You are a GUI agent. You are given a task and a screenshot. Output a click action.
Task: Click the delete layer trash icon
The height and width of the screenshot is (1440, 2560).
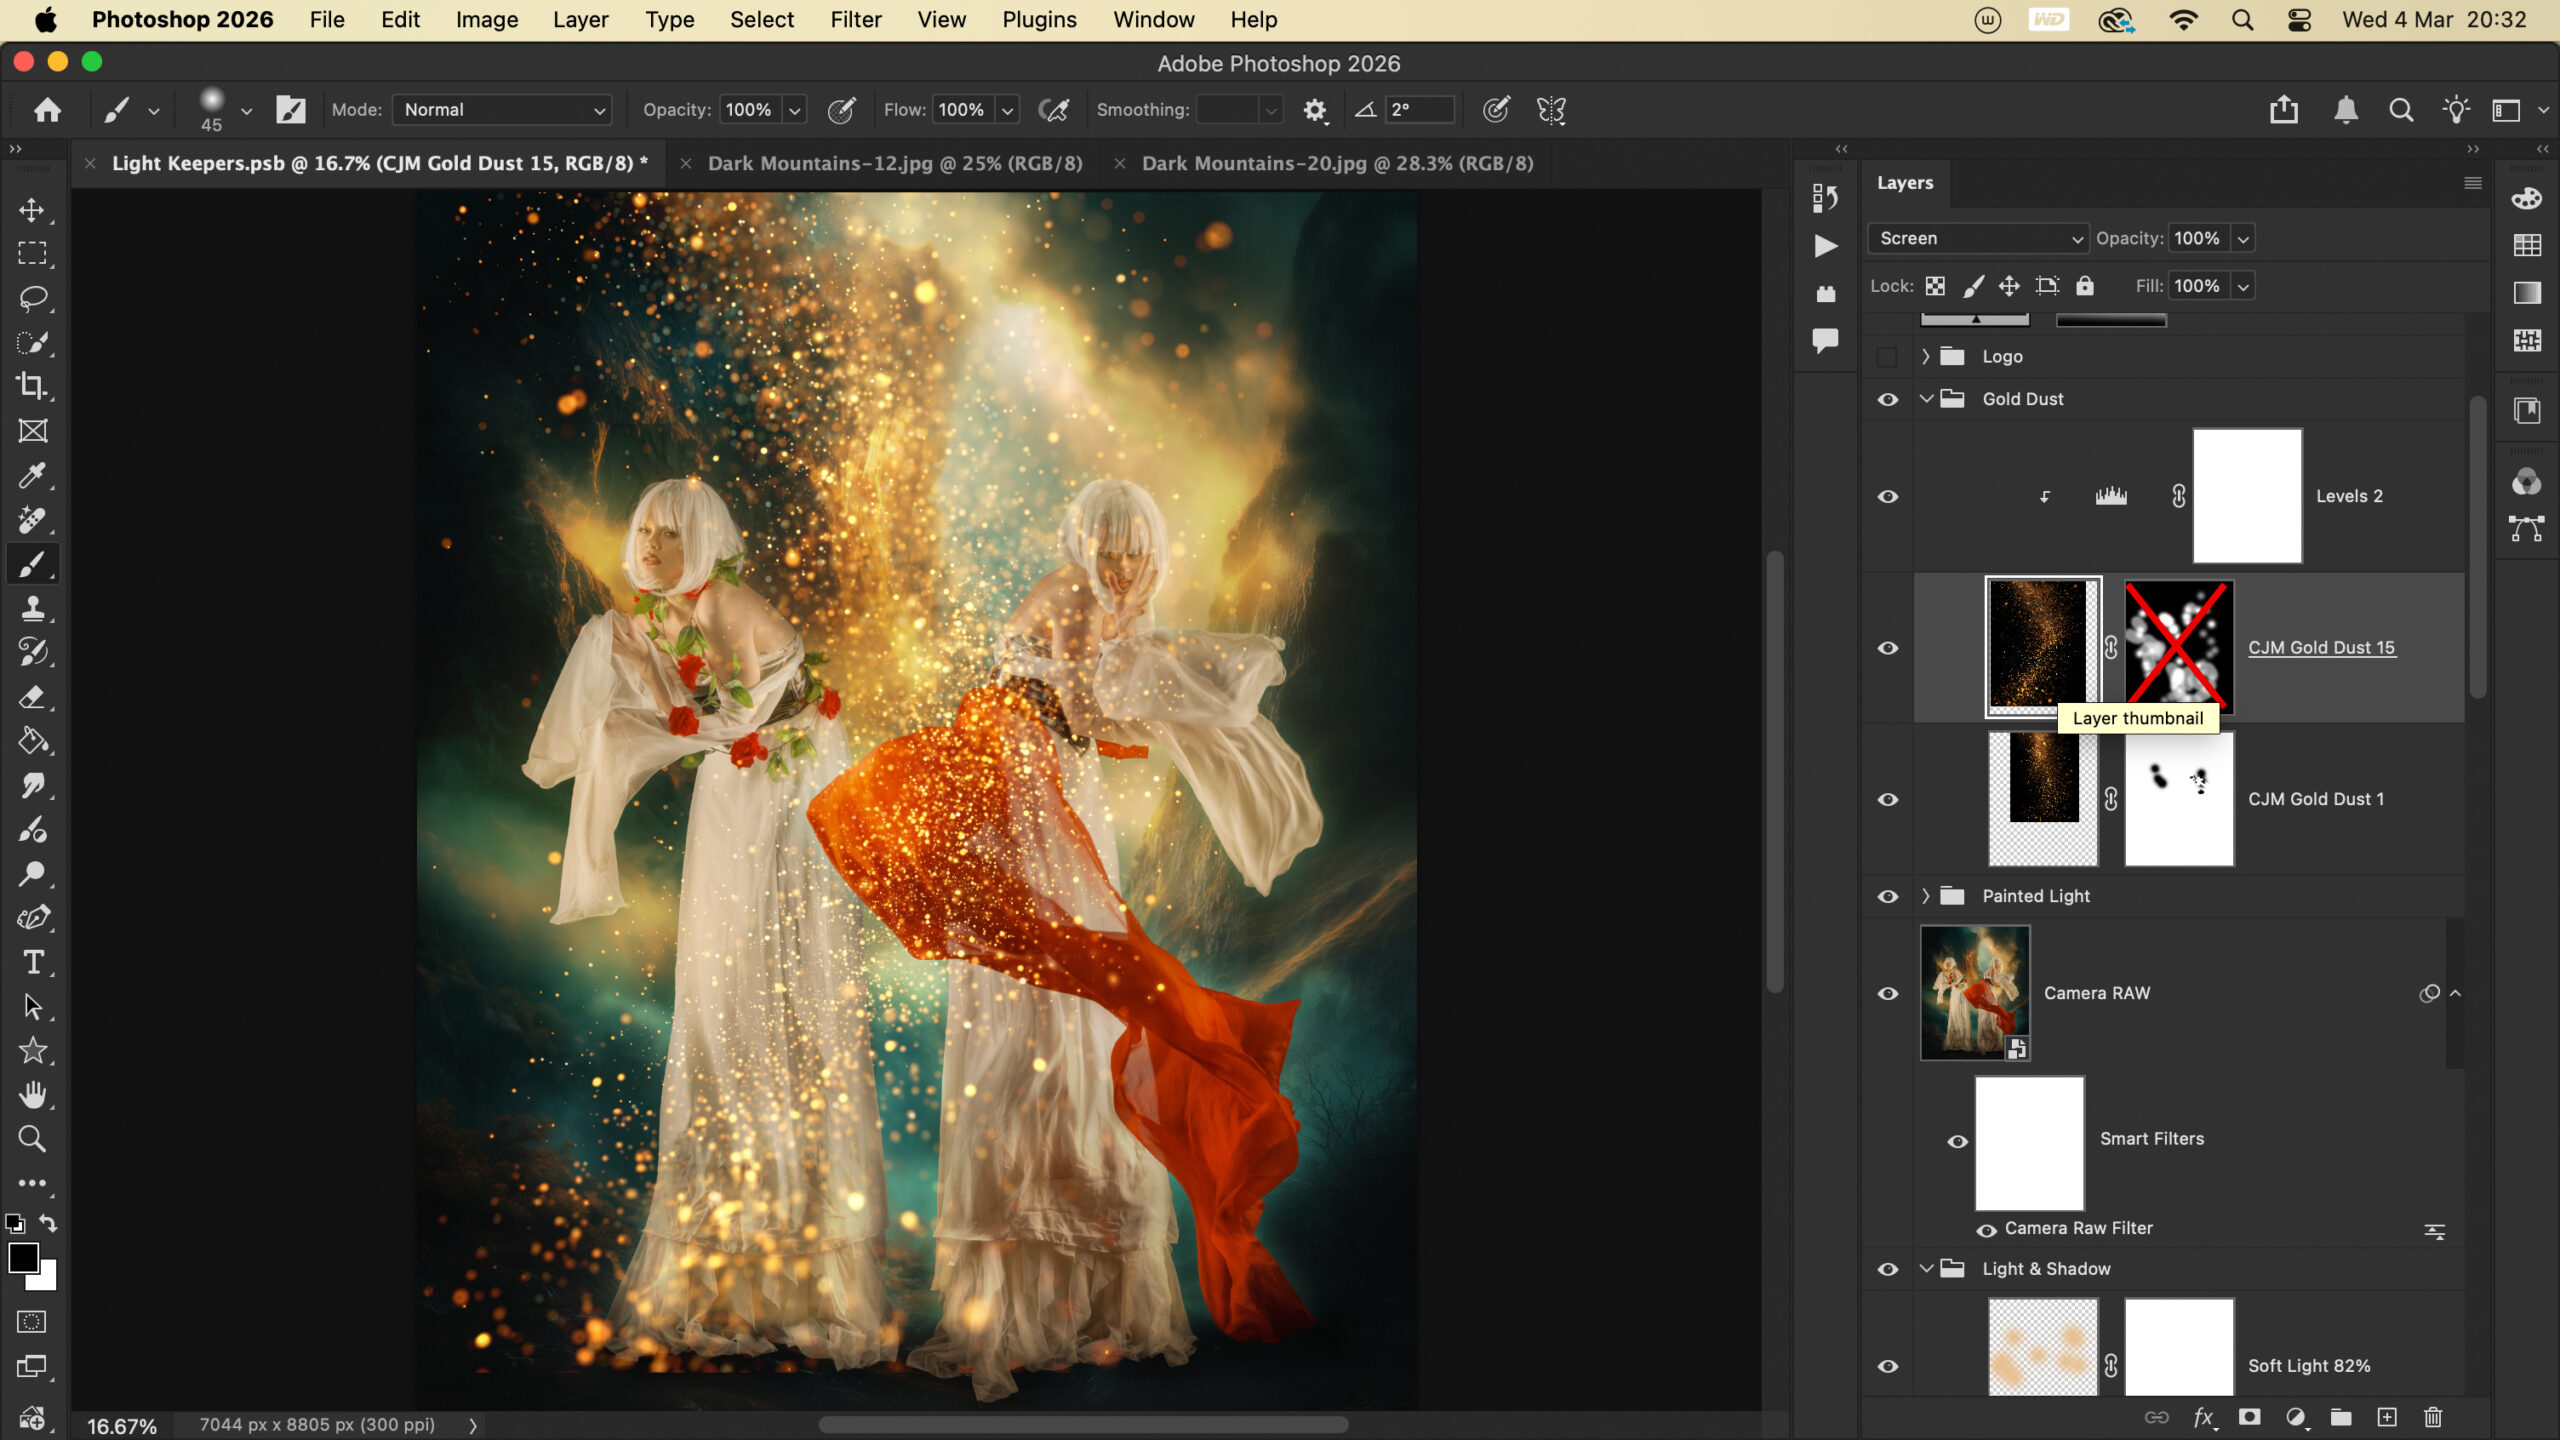pyautogui.click(x=2433, y=1417)
